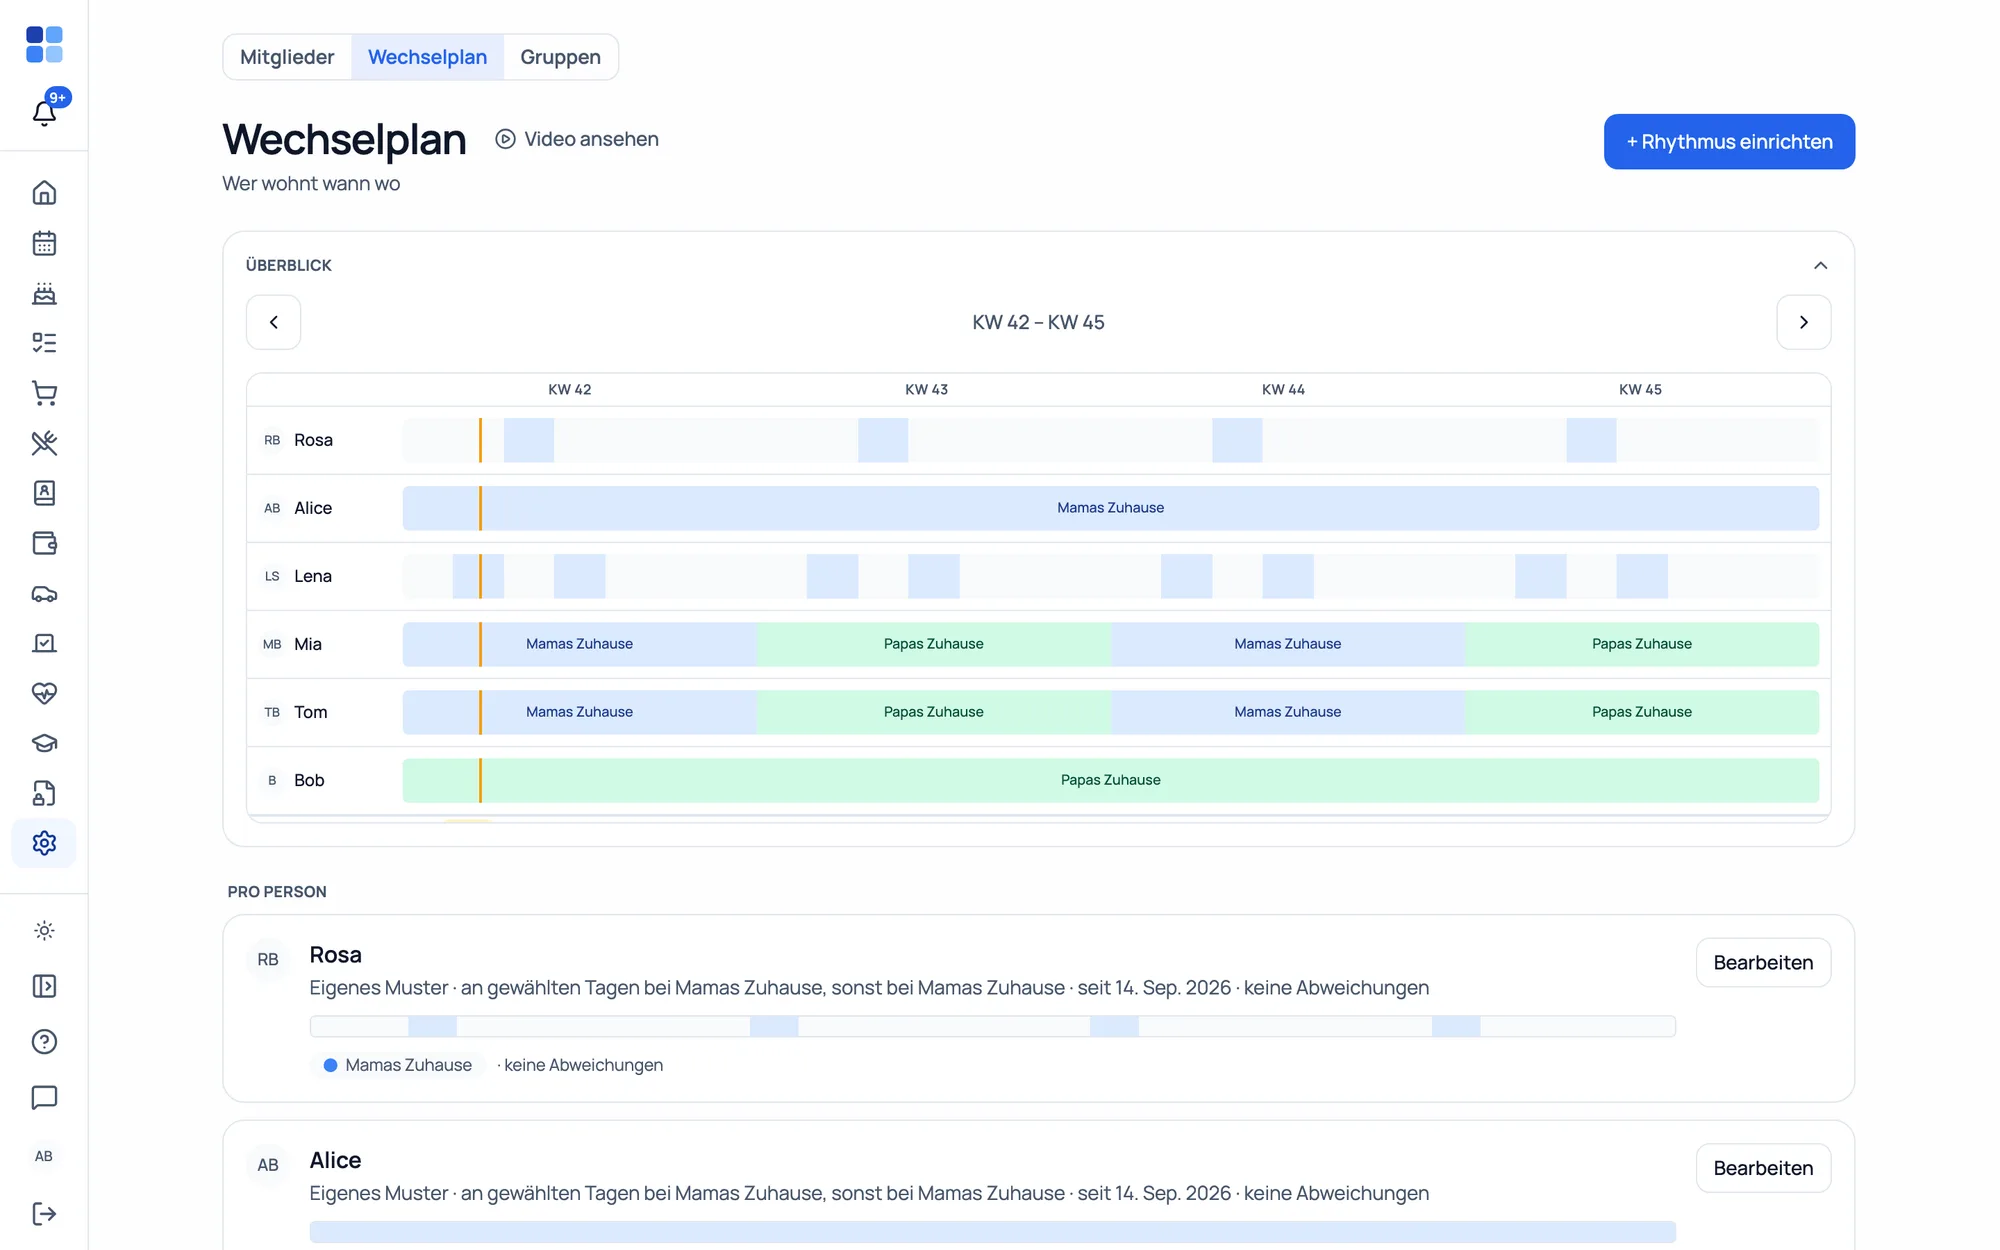The width and height of the screenshot is (2000, 1250).
Task: Collapse the Überblick section chevron
Action: tap(1820, 265)
